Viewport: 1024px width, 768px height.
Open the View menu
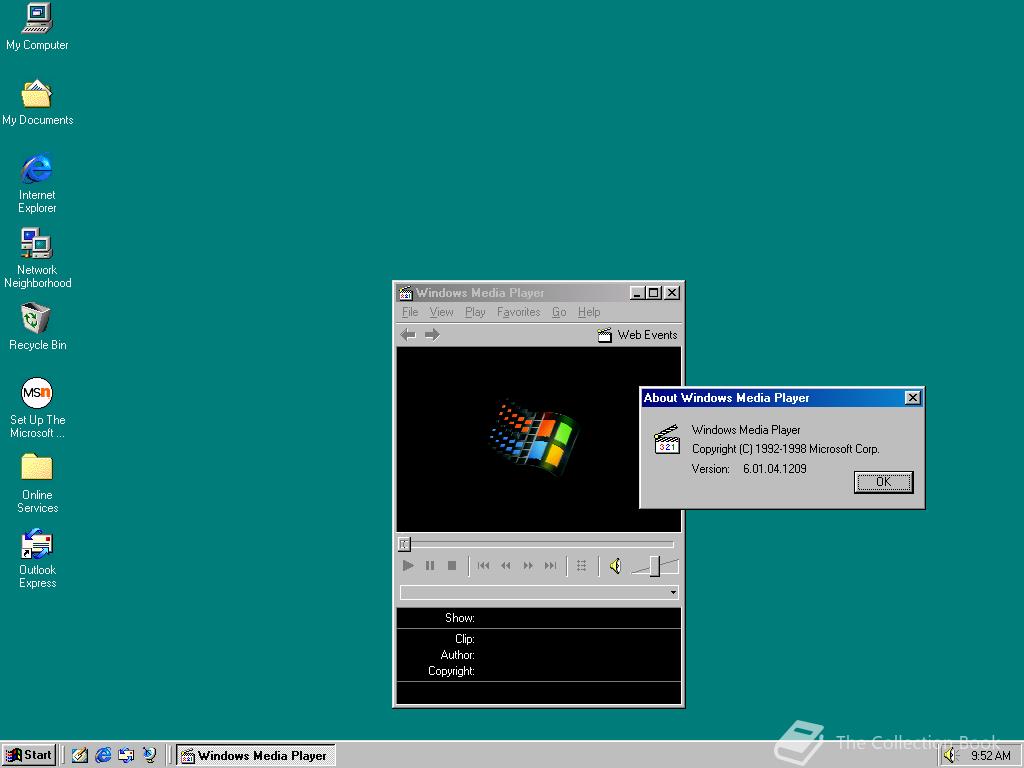tap(441, 312)
